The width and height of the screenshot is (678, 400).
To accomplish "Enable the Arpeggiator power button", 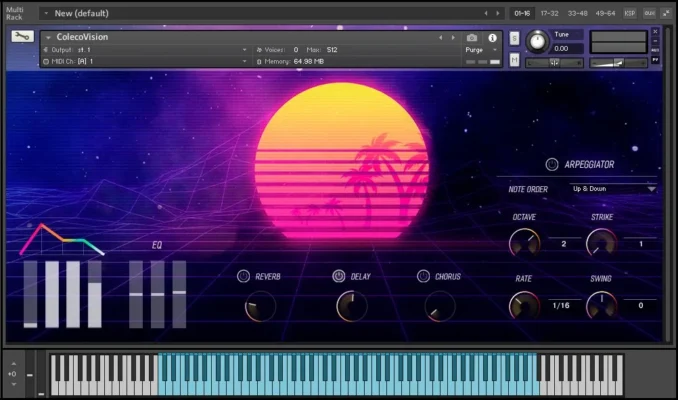I will [x=551, y=164].
